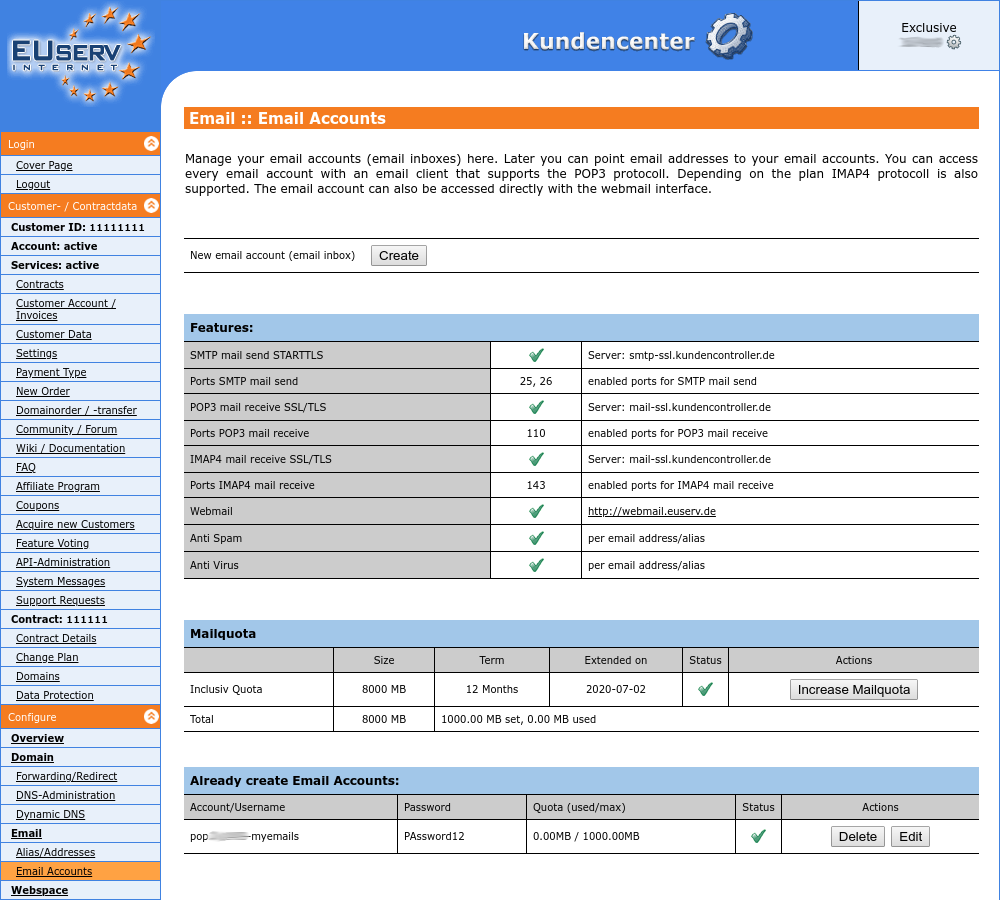Visit the Community / Forum link
Image resolution: width=1000 pixels, height=900 pixels.
coord(66,429)
